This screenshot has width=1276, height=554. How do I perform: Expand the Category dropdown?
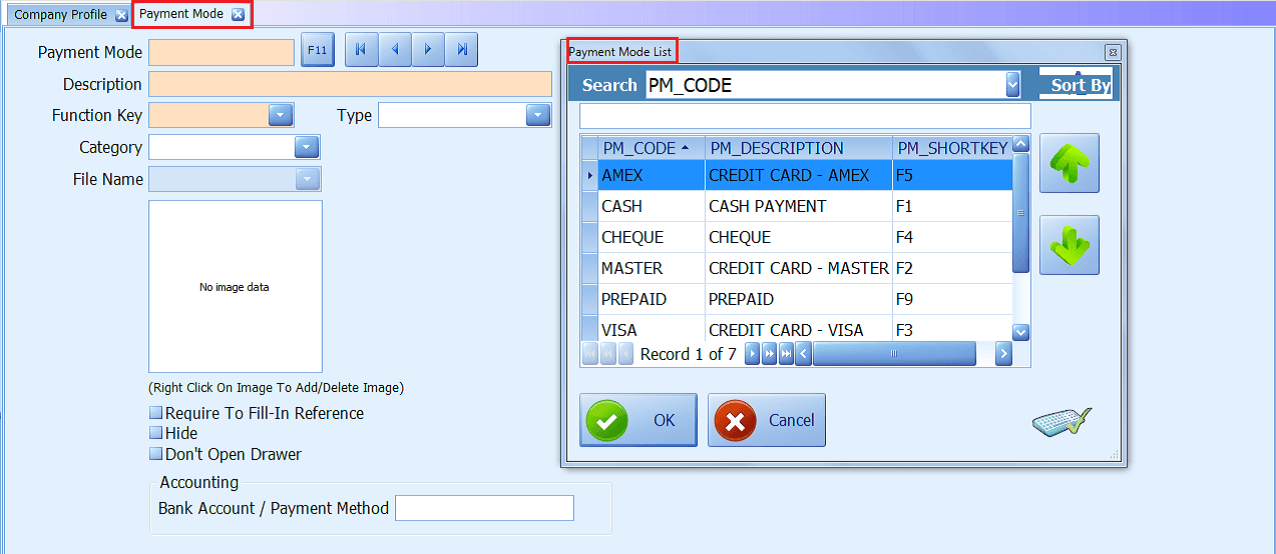coord(307,147)
